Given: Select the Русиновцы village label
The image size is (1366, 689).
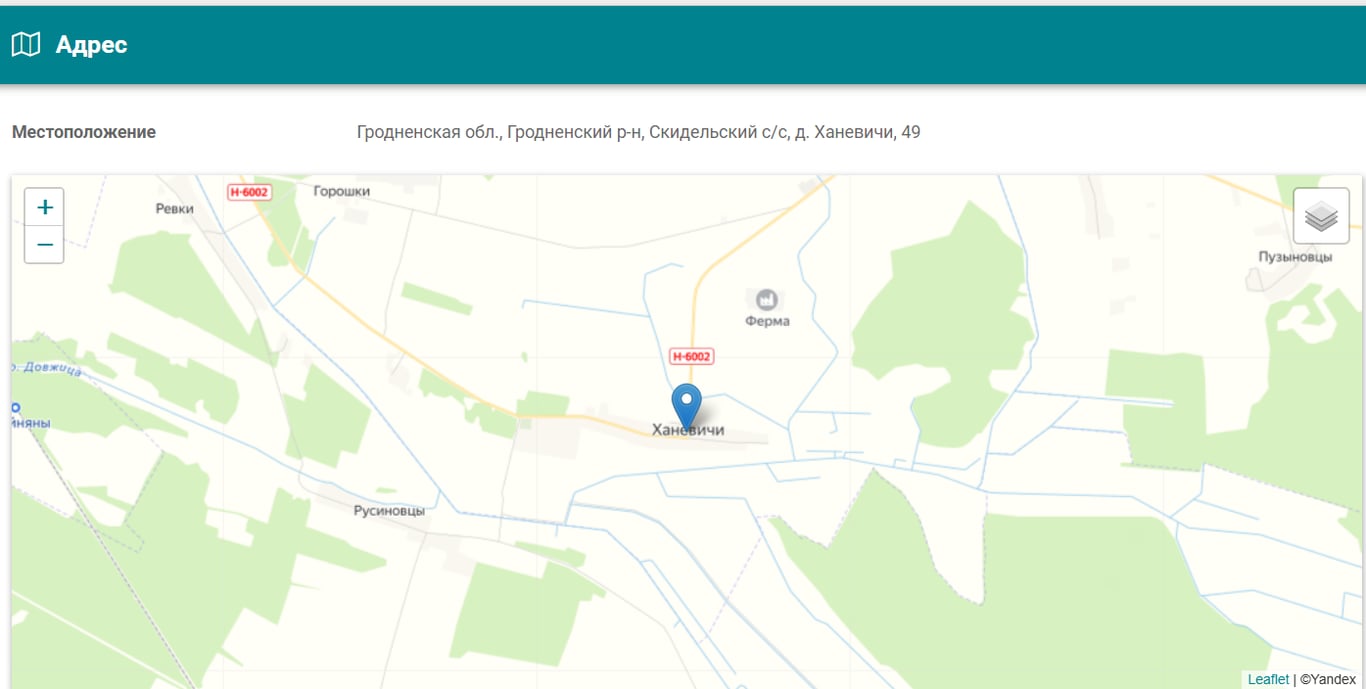Looking at the screenshot, I should [389, 511].
